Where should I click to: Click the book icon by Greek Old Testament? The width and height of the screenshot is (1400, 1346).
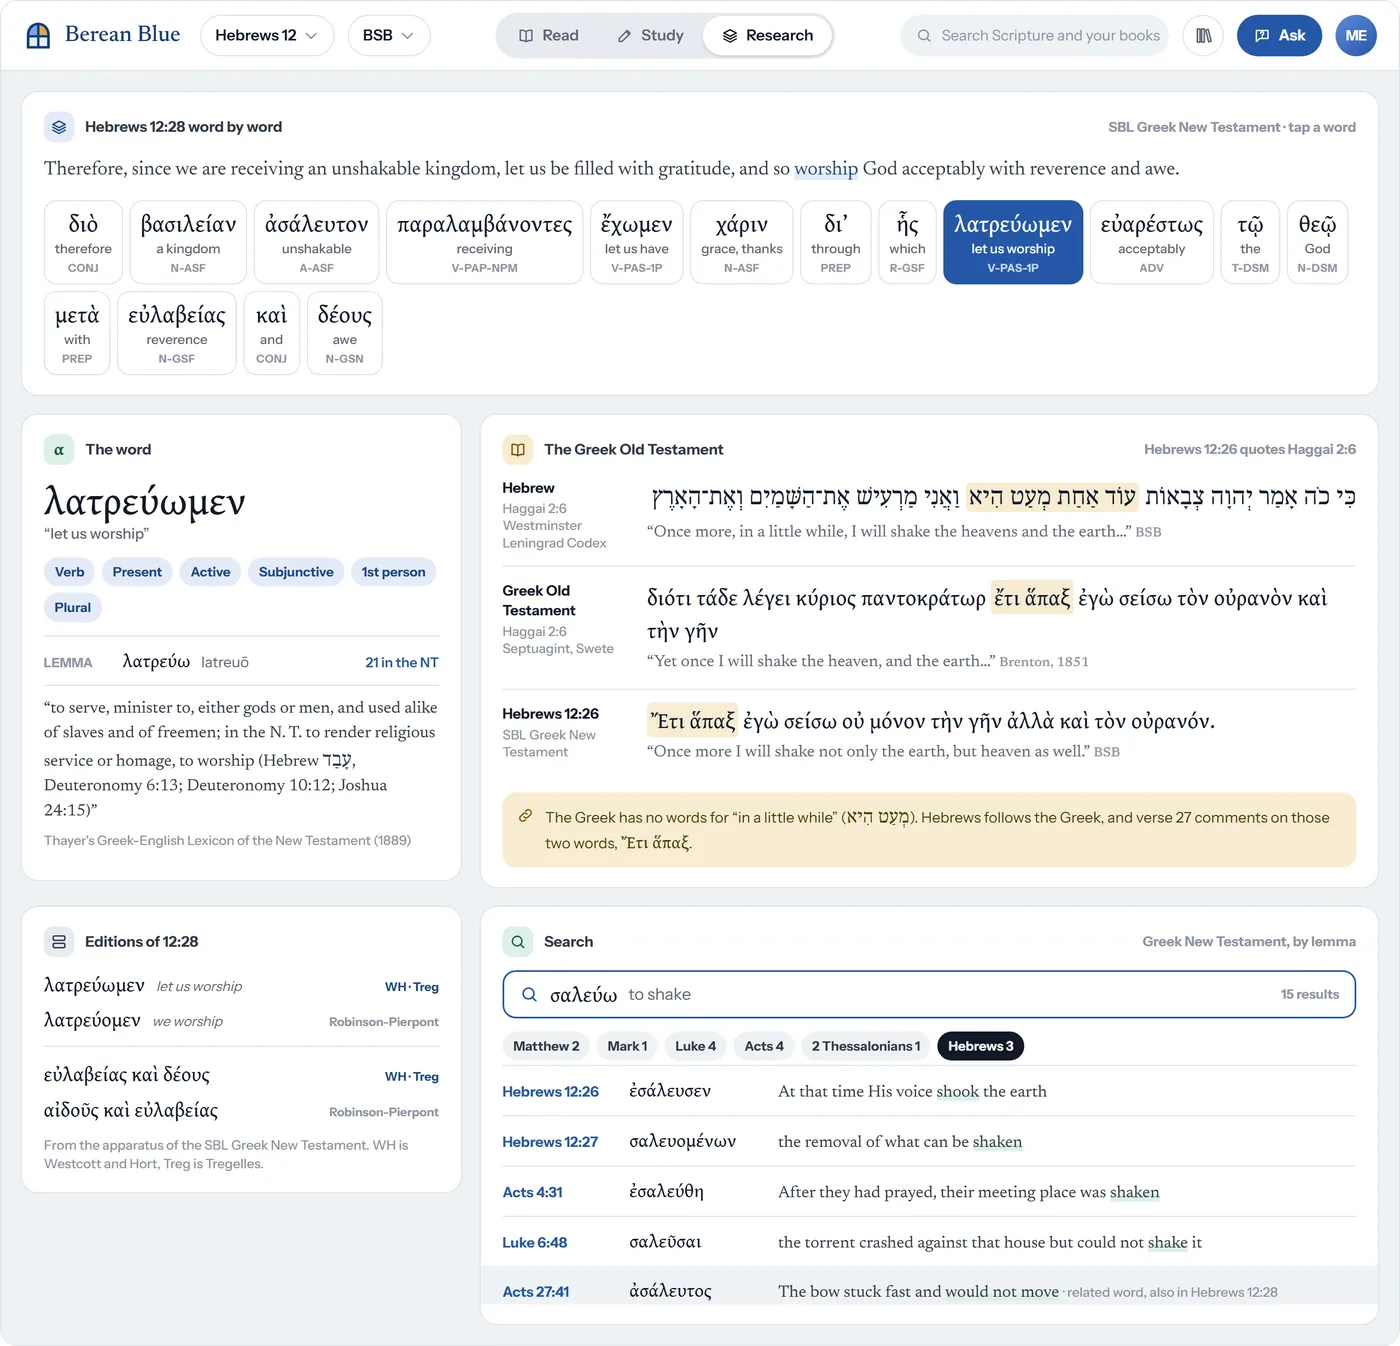(518, 450)
